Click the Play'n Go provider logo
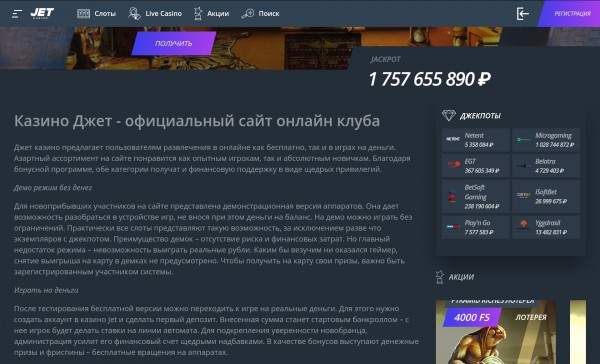This screenshot has height=364, width=600. point(453,227)
